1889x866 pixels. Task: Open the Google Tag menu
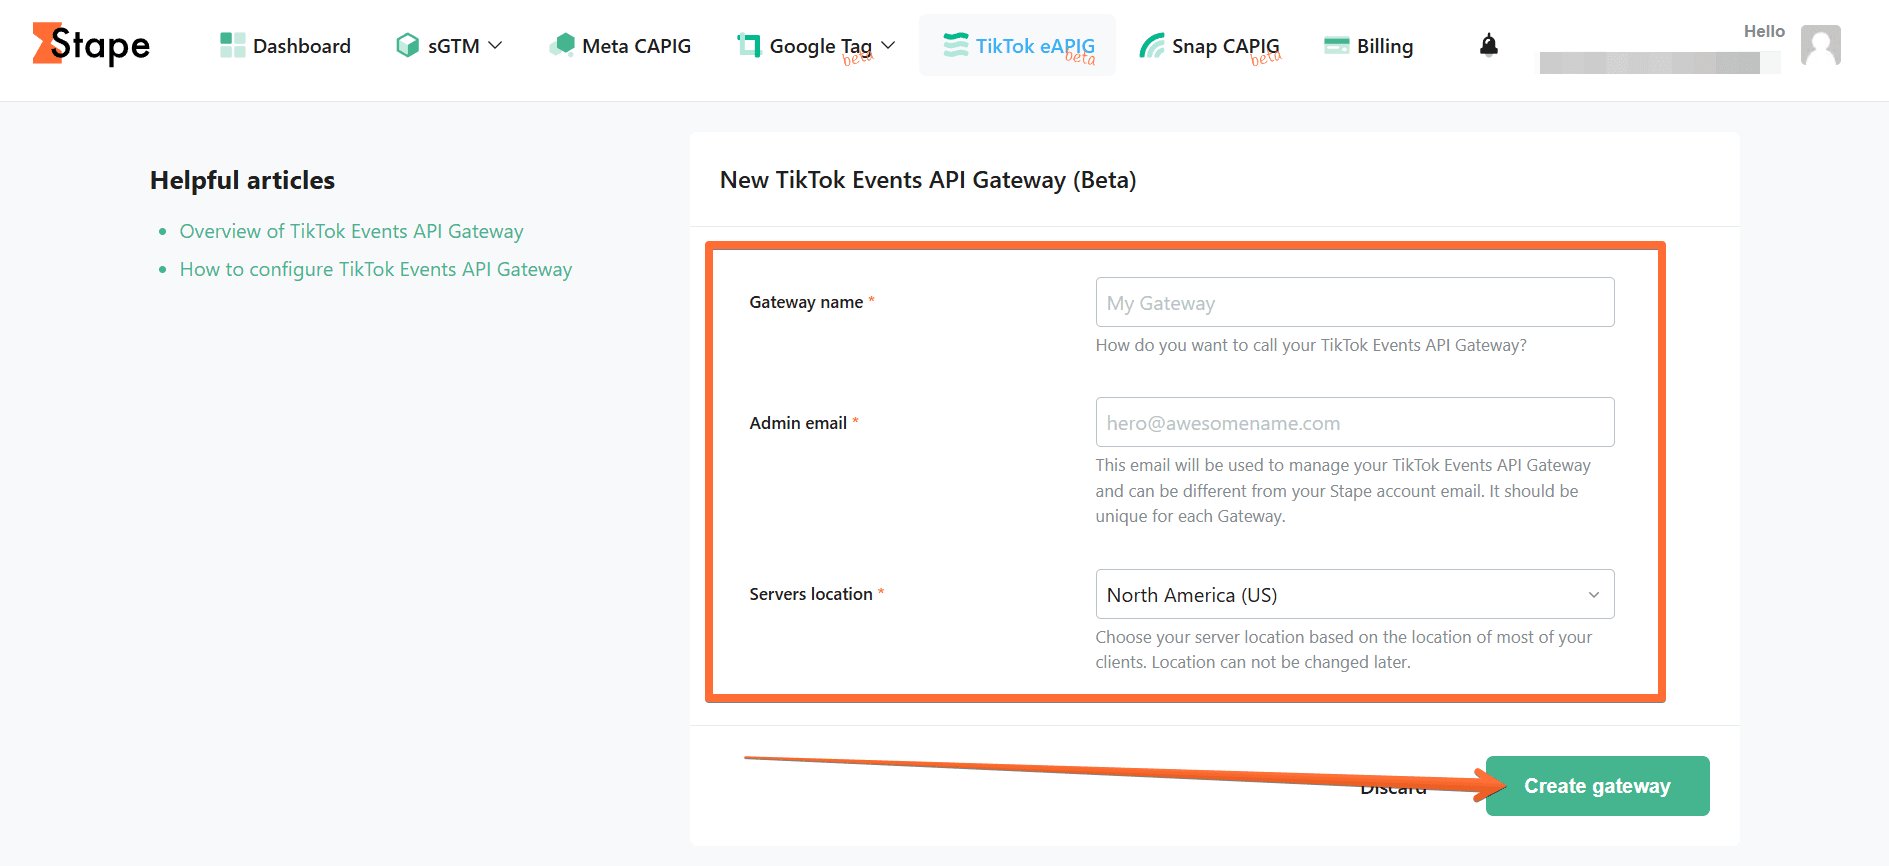816,46
